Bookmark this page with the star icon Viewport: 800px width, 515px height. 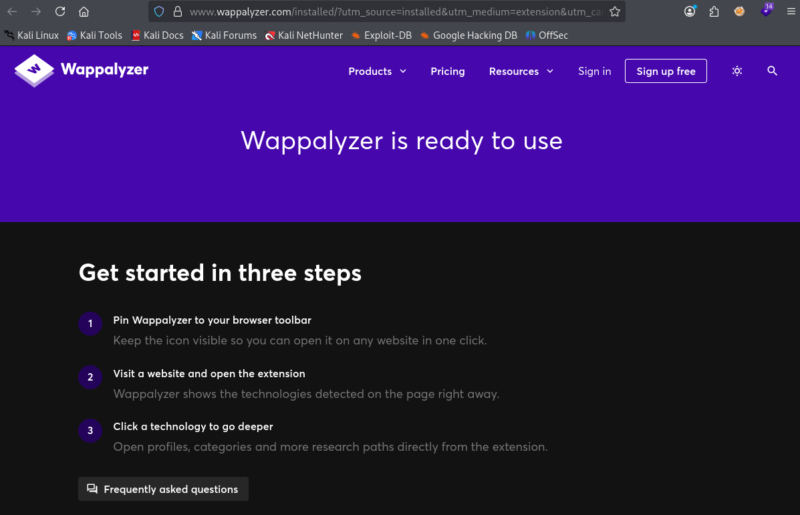615,11
